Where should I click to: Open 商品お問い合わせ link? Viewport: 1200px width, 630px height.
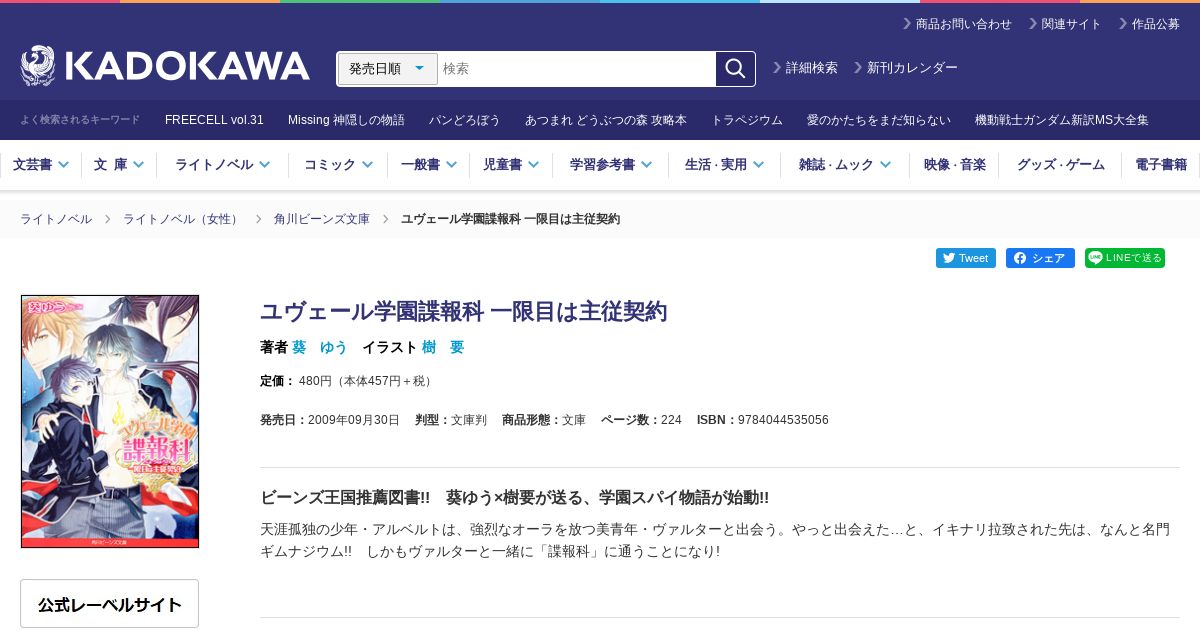click(x=957, y=24)
